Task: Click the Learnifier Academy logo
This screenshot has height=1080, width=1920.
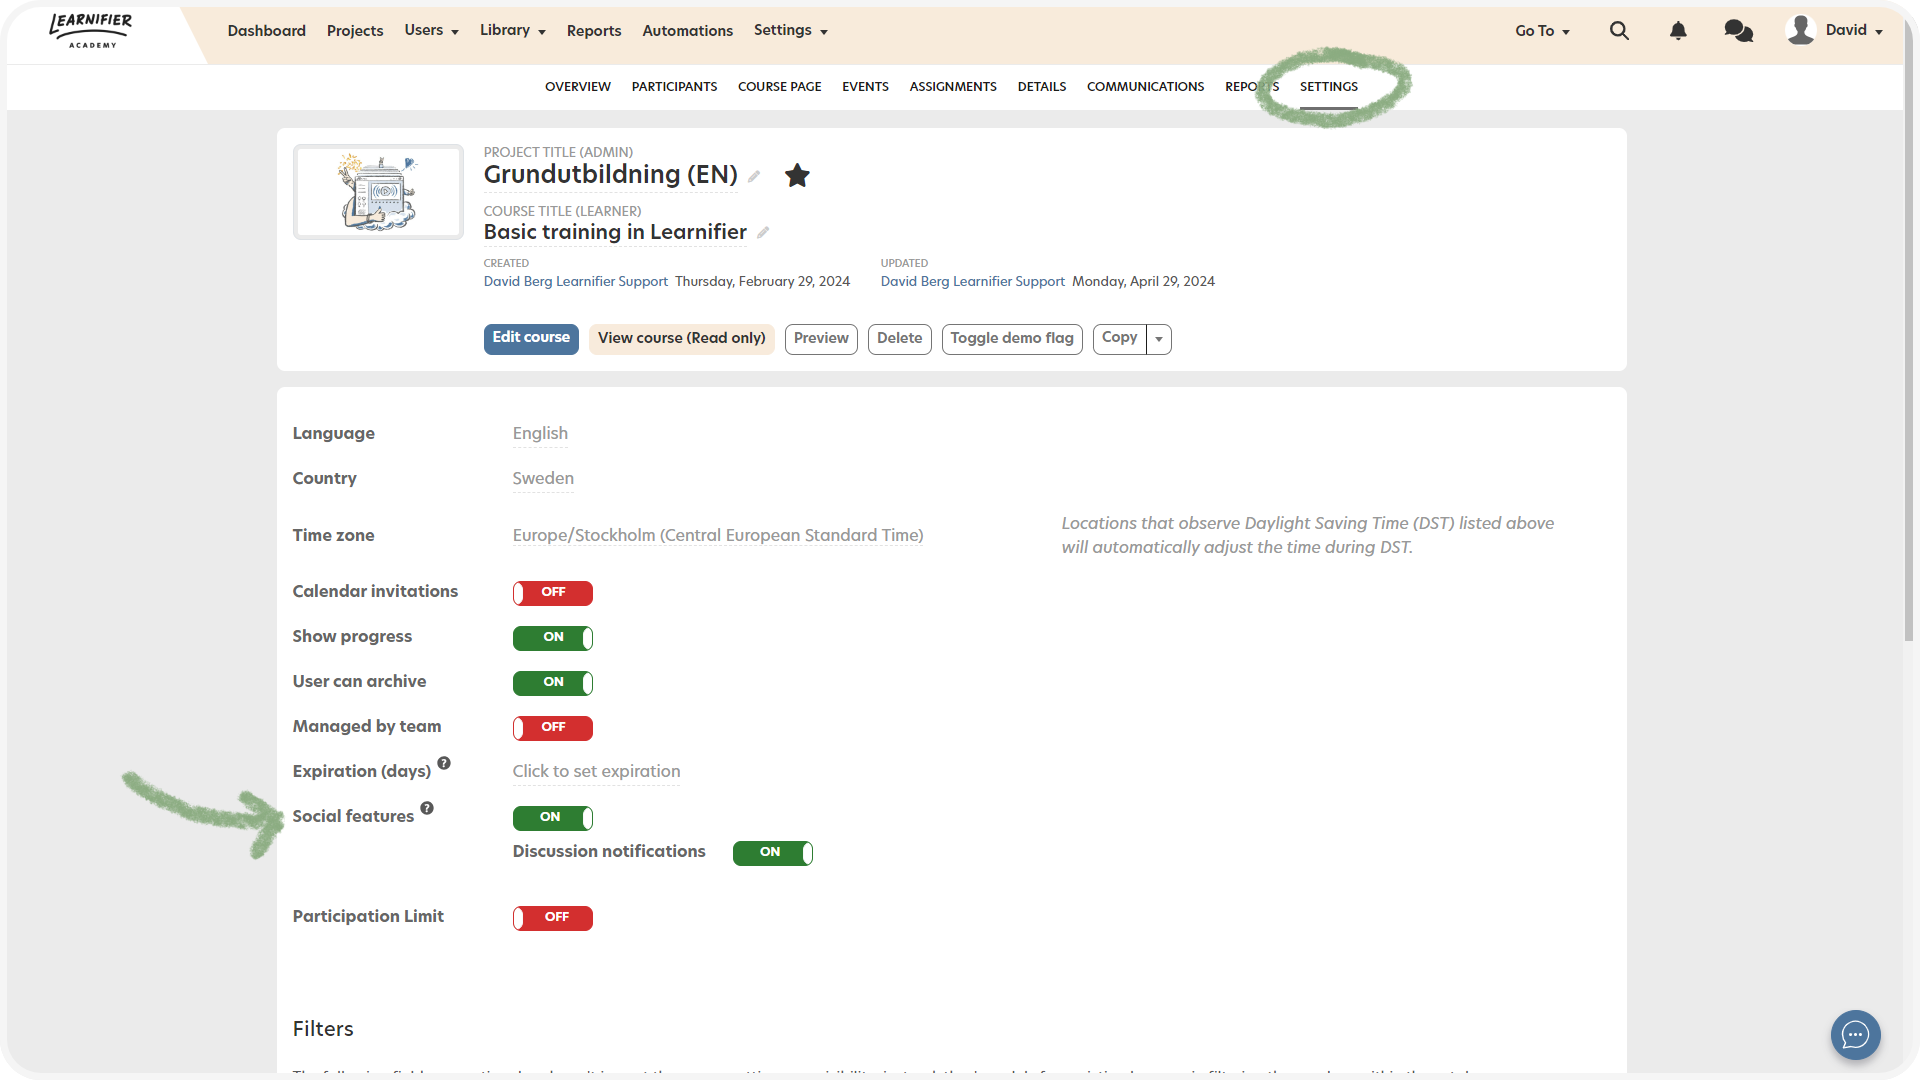Action: click(91, 30)
